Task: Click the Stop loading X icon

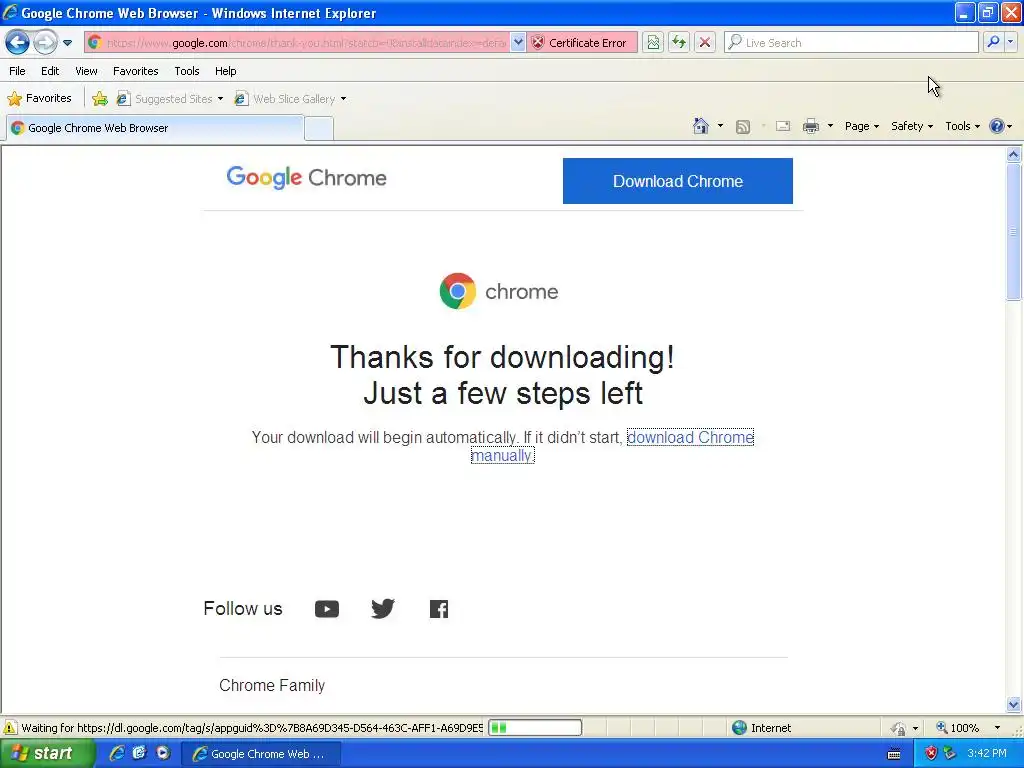Action: tap(705, 43)
